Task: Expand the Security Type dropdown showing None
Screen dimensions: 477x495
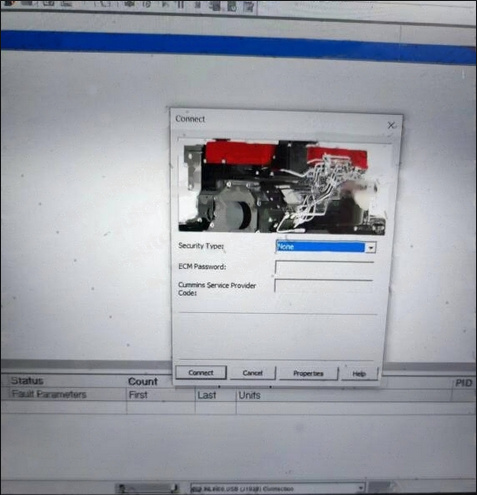Action: pyautogui.click(x=326, y=247)
